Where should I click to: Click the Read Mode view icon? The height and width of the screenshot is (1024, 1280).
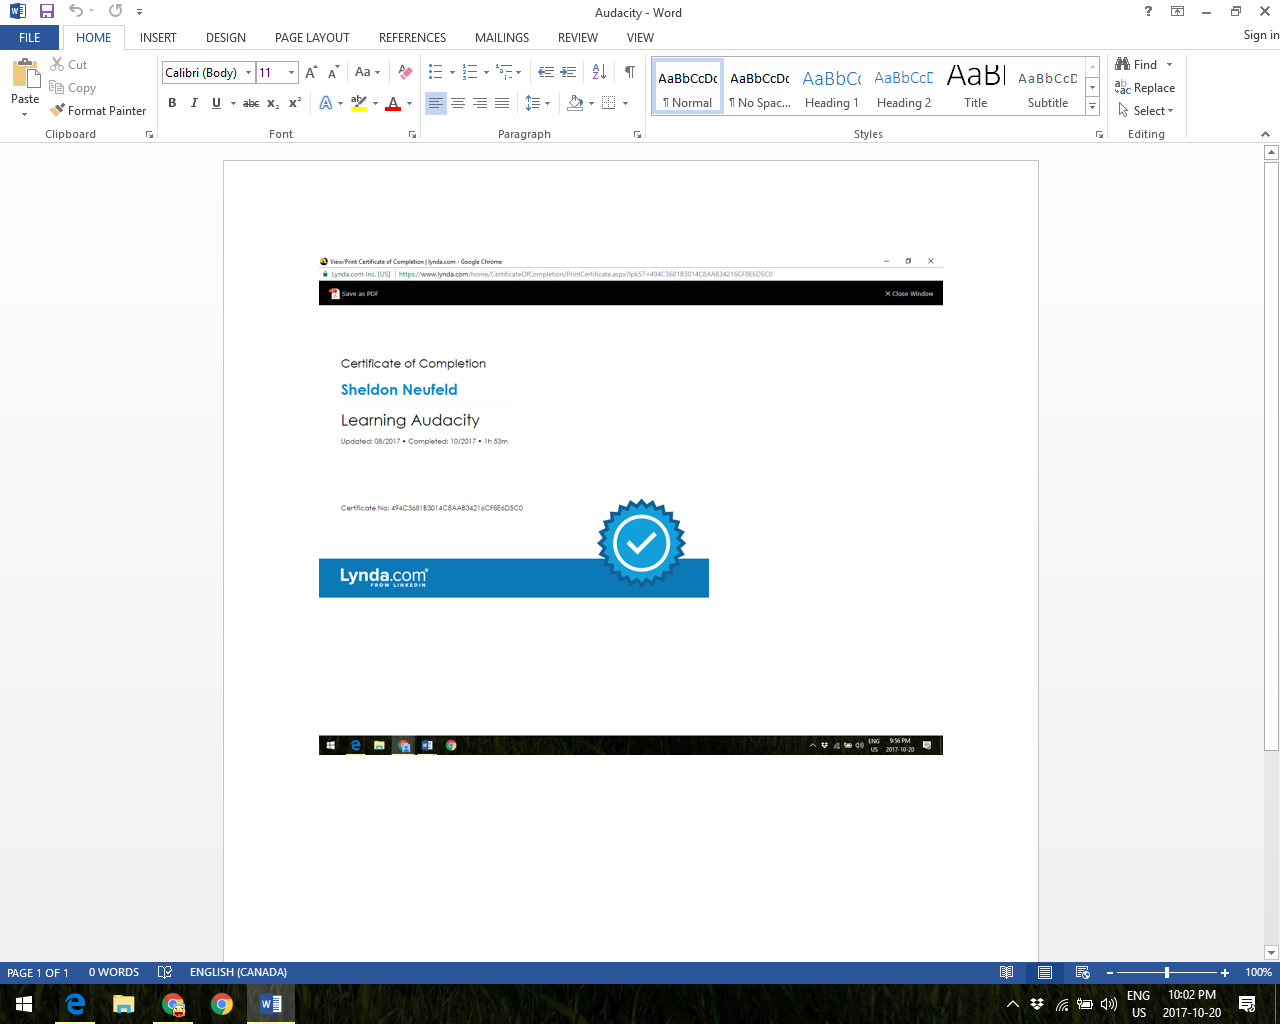pyautogui.click(x=1007, y=972)
